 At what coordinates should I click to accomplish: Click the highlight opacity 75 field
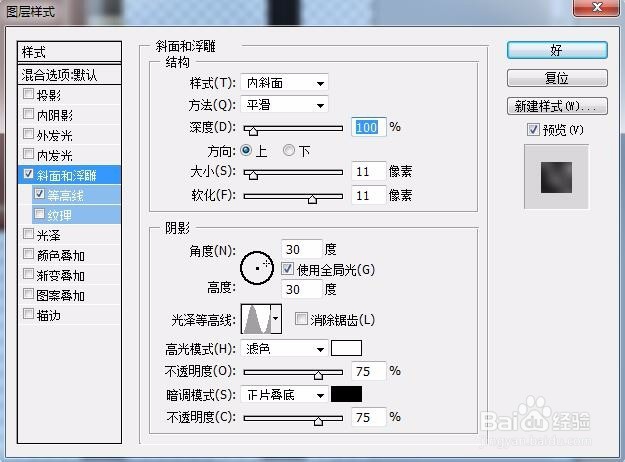369,371
